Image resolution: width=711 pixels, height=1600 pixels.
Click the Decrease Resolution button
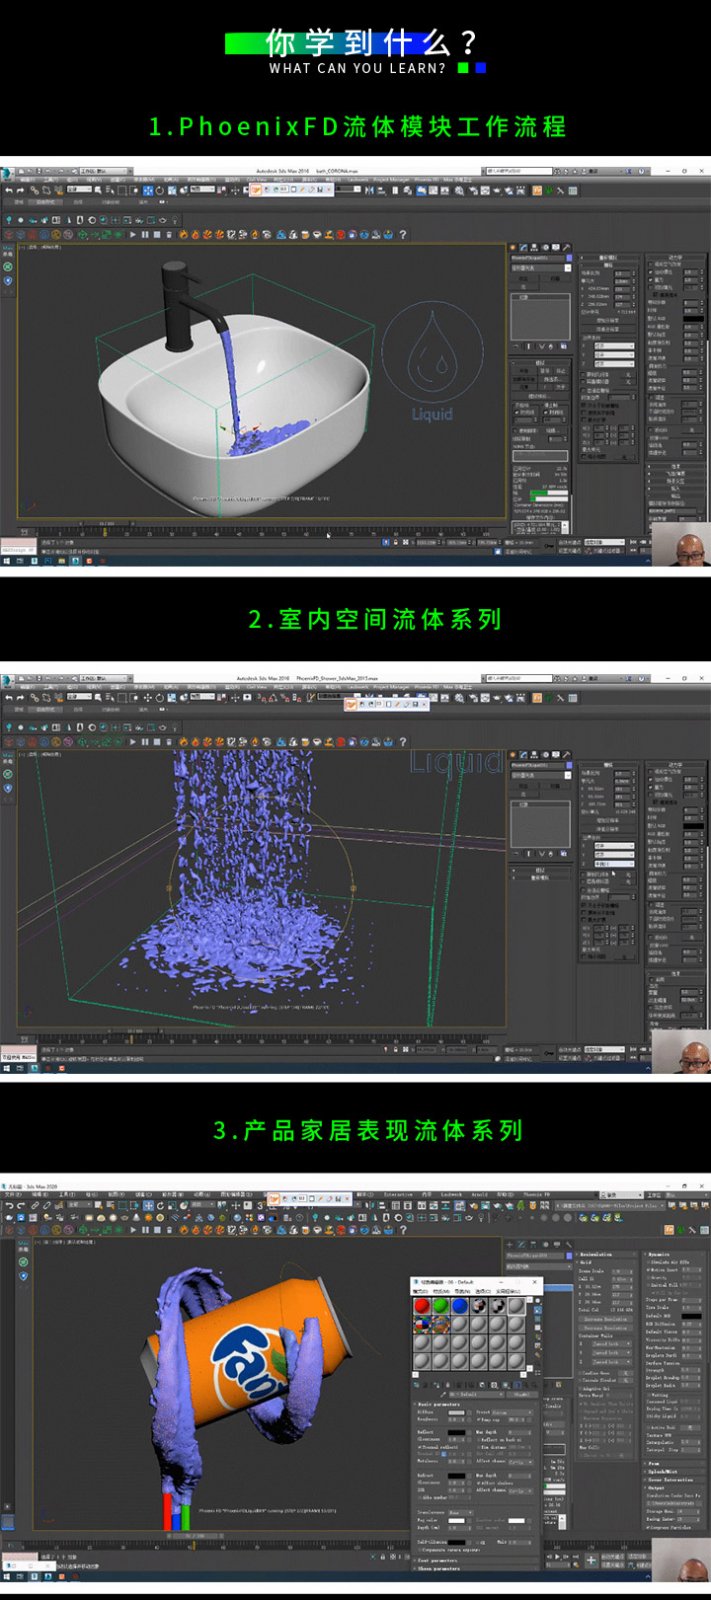click(x=606, y=1328)
